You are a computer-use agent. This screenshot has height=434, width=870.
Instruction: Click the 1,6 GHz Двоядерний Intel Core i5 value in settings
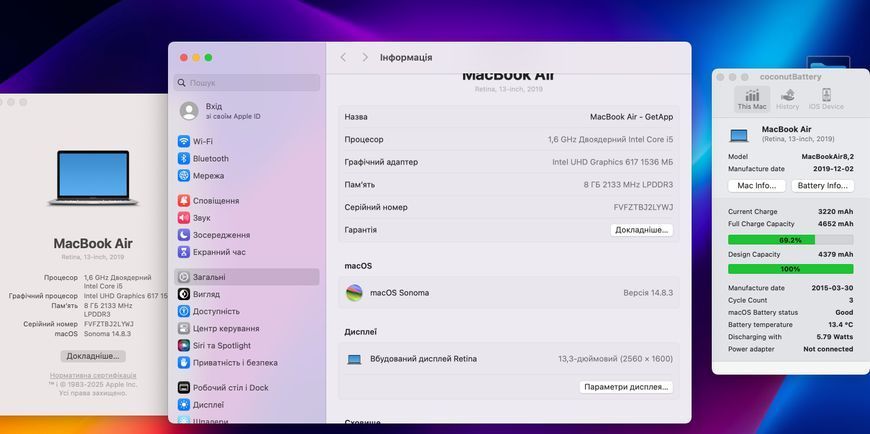point(610,140)
